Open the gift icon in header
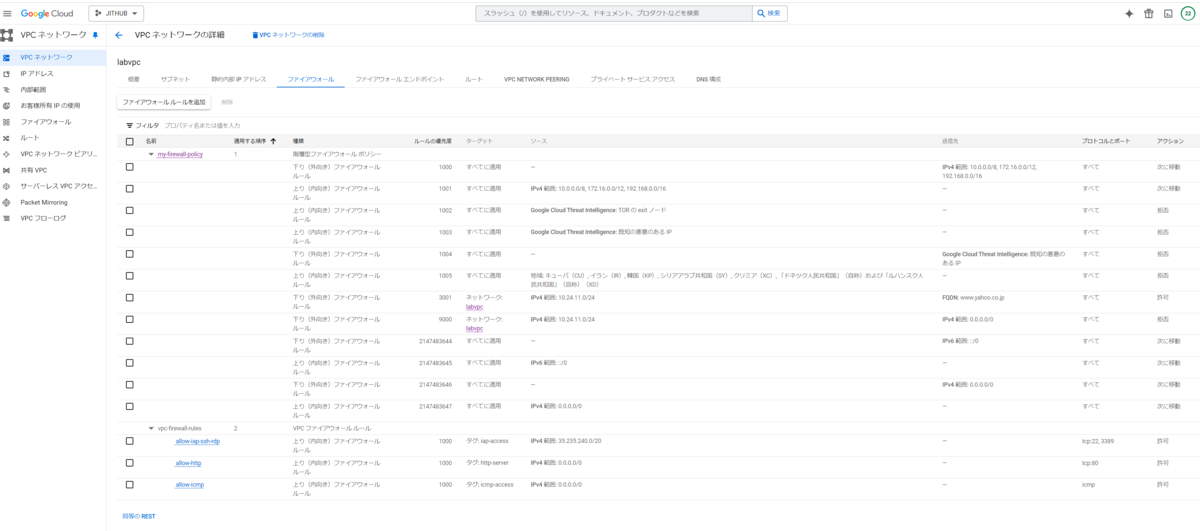 (x=1148, y=13)
